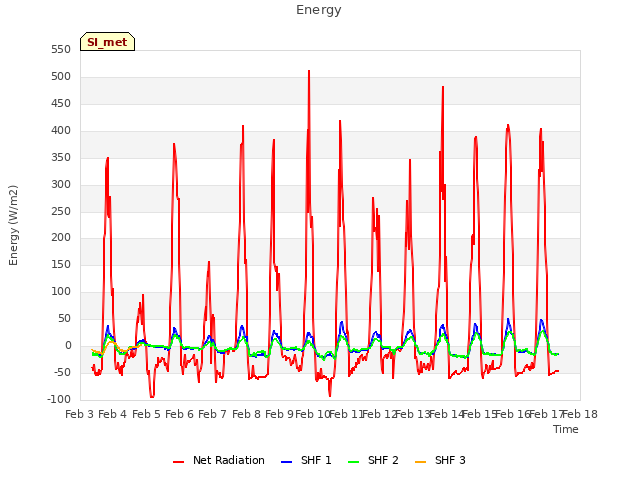Click the 350 y-axis tick label

(61, 158)
